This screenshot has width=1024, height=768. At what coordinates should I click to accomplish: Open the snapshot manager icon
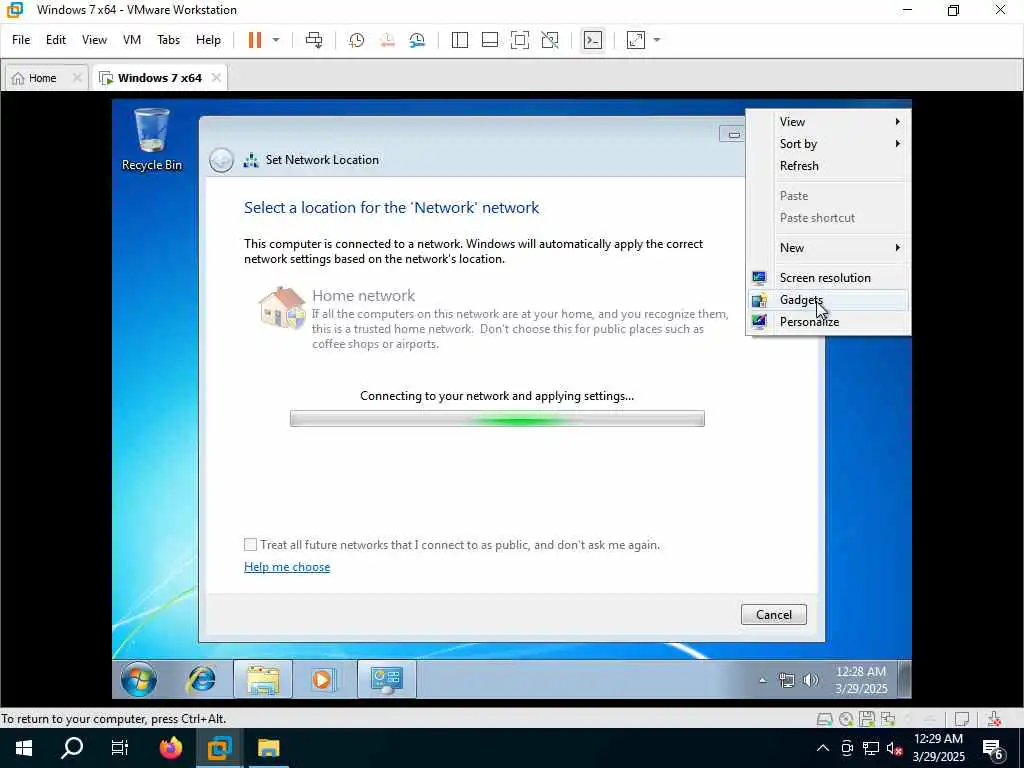417,40
